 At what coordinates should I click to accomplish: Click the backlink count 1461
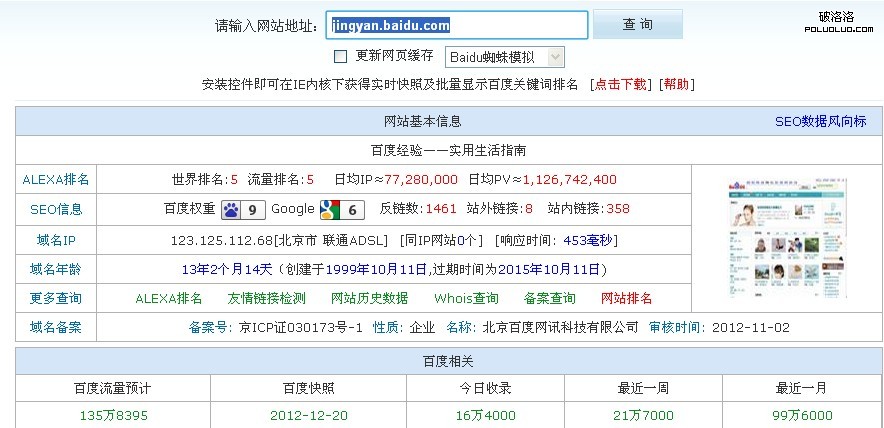(441, 209)
